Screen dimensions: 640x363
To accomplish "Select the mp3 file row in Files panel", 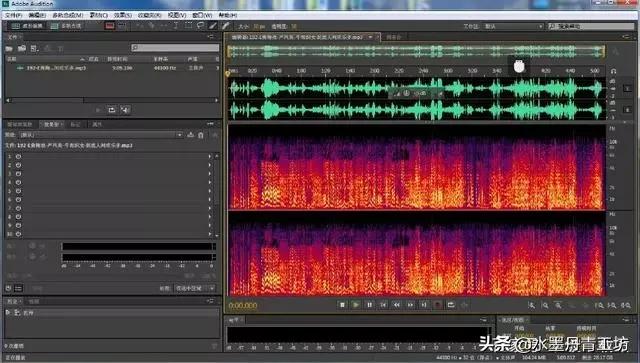I will 112,68.
